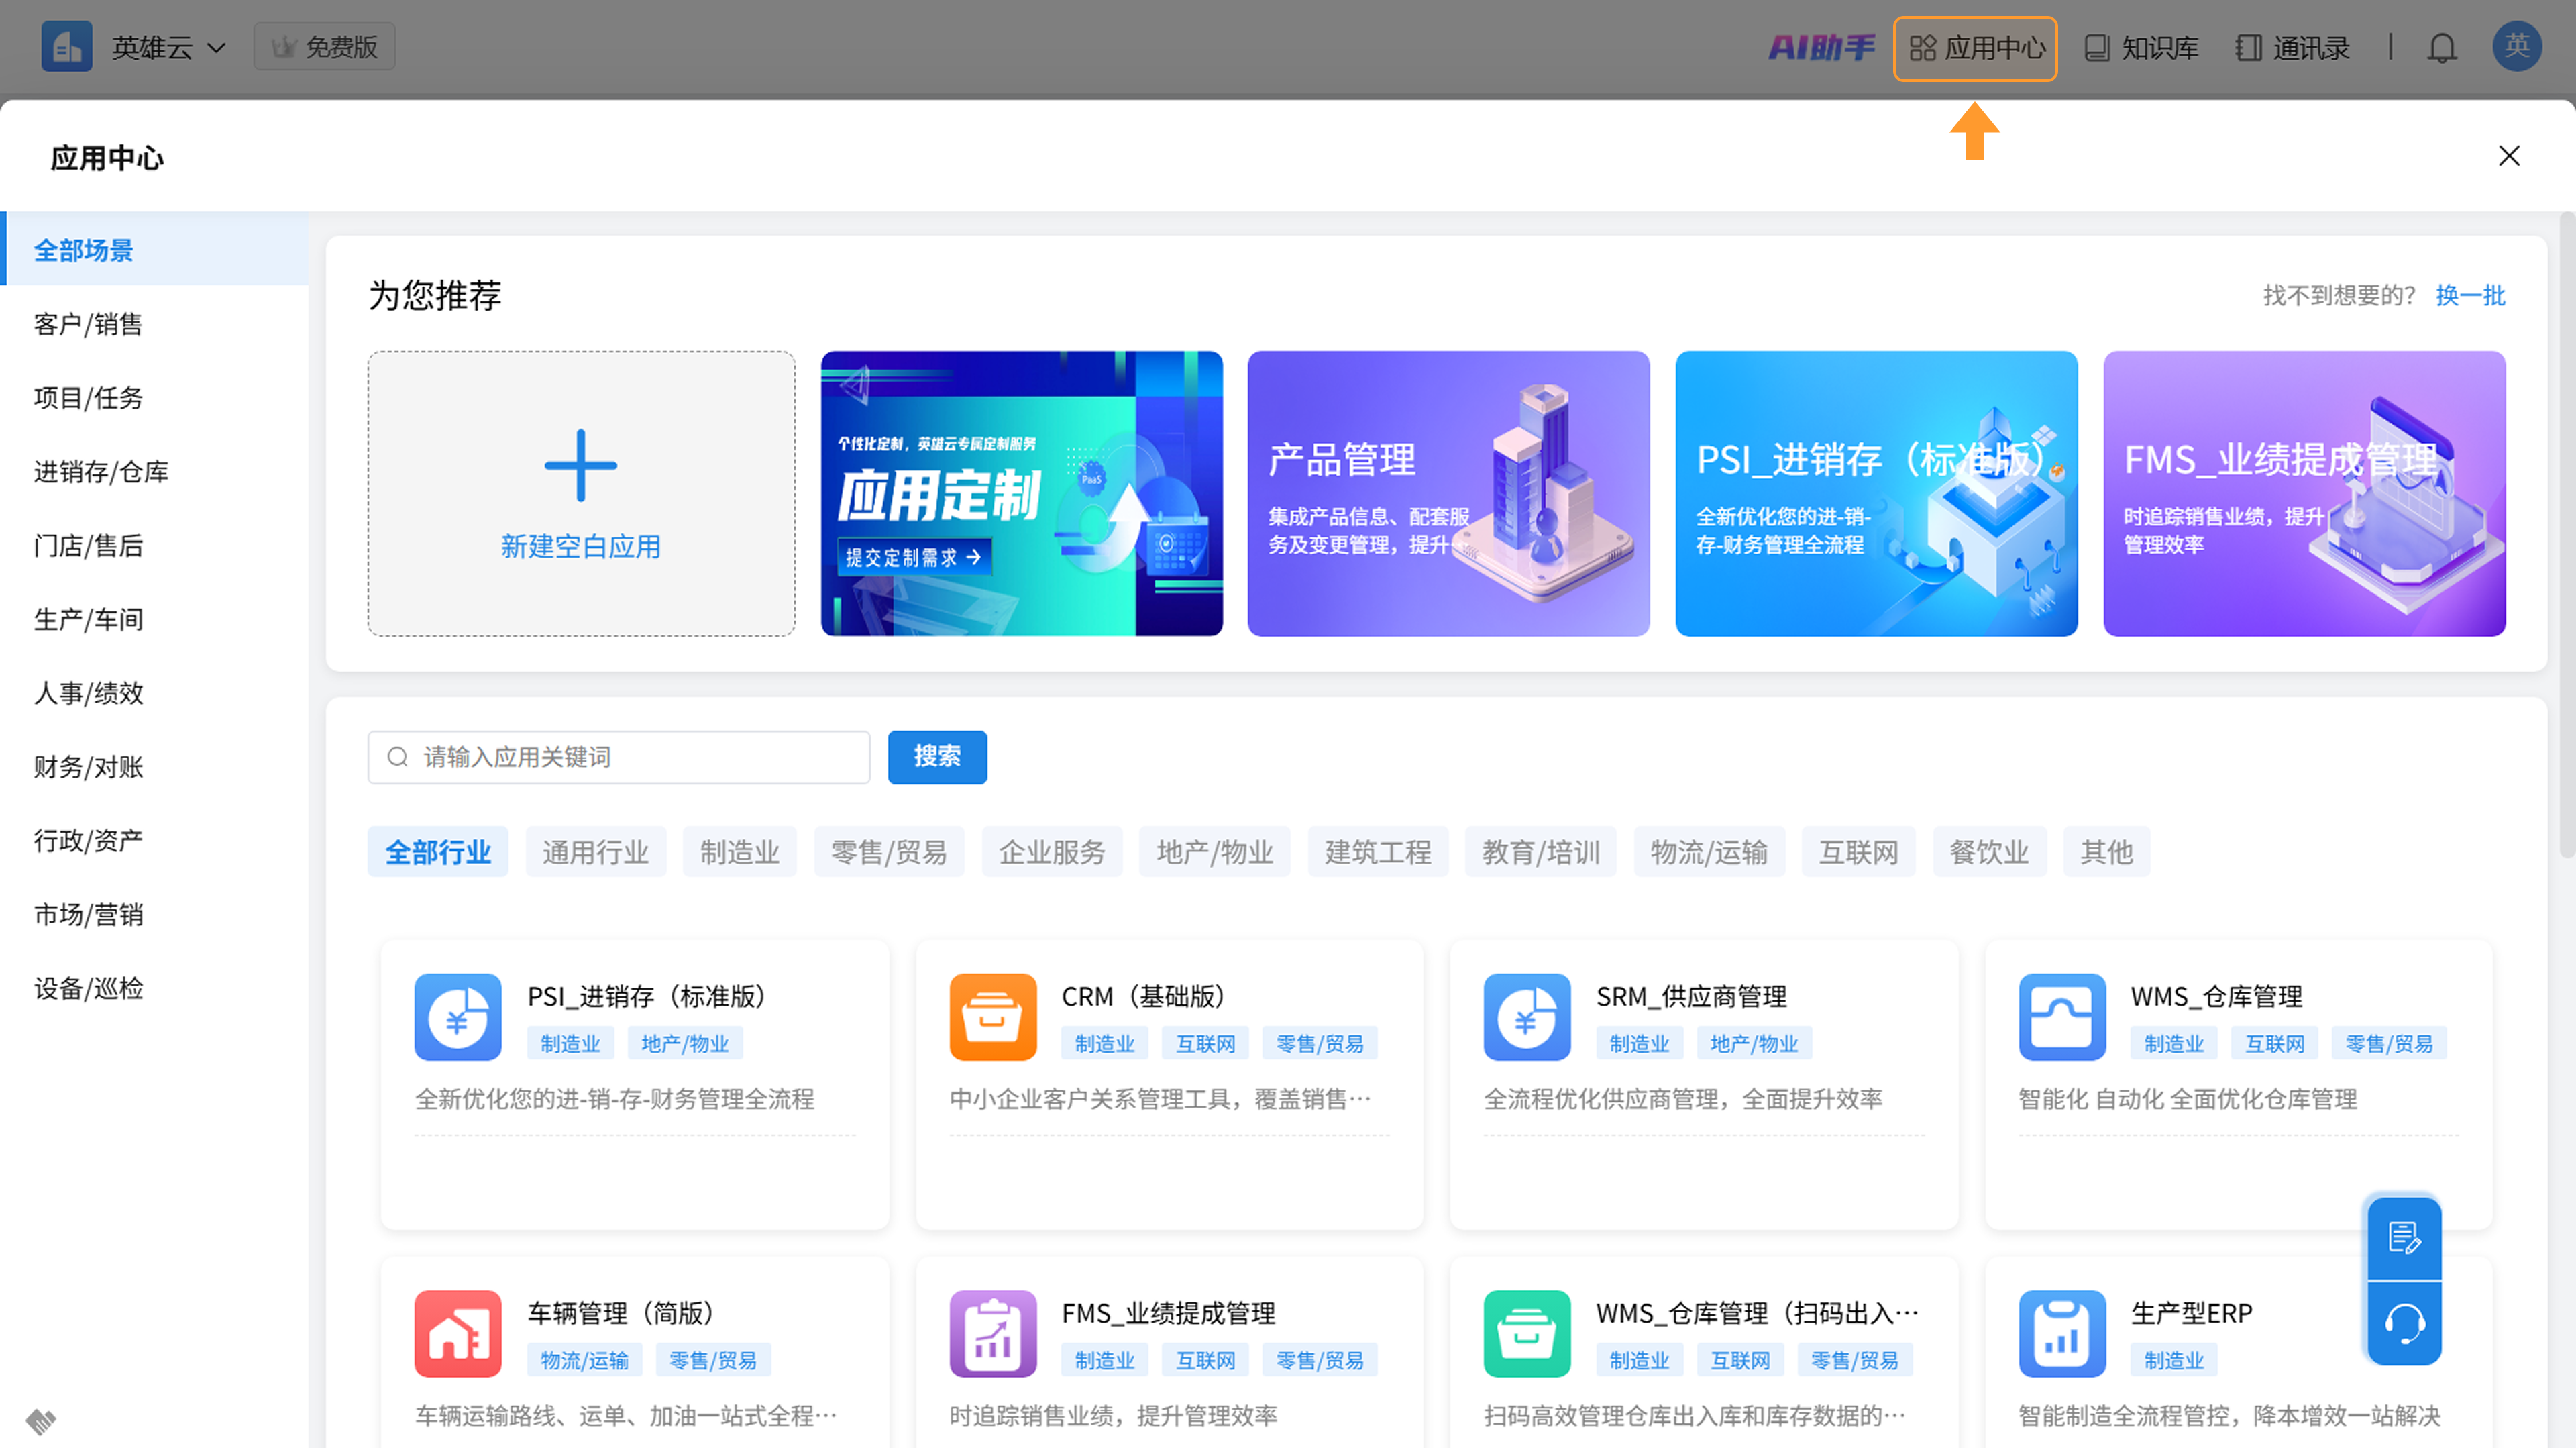The width and height of the screenshot is (2576, 1448).
Task: Select 财务/对账 scene category
Action: [x=155, y=767]
